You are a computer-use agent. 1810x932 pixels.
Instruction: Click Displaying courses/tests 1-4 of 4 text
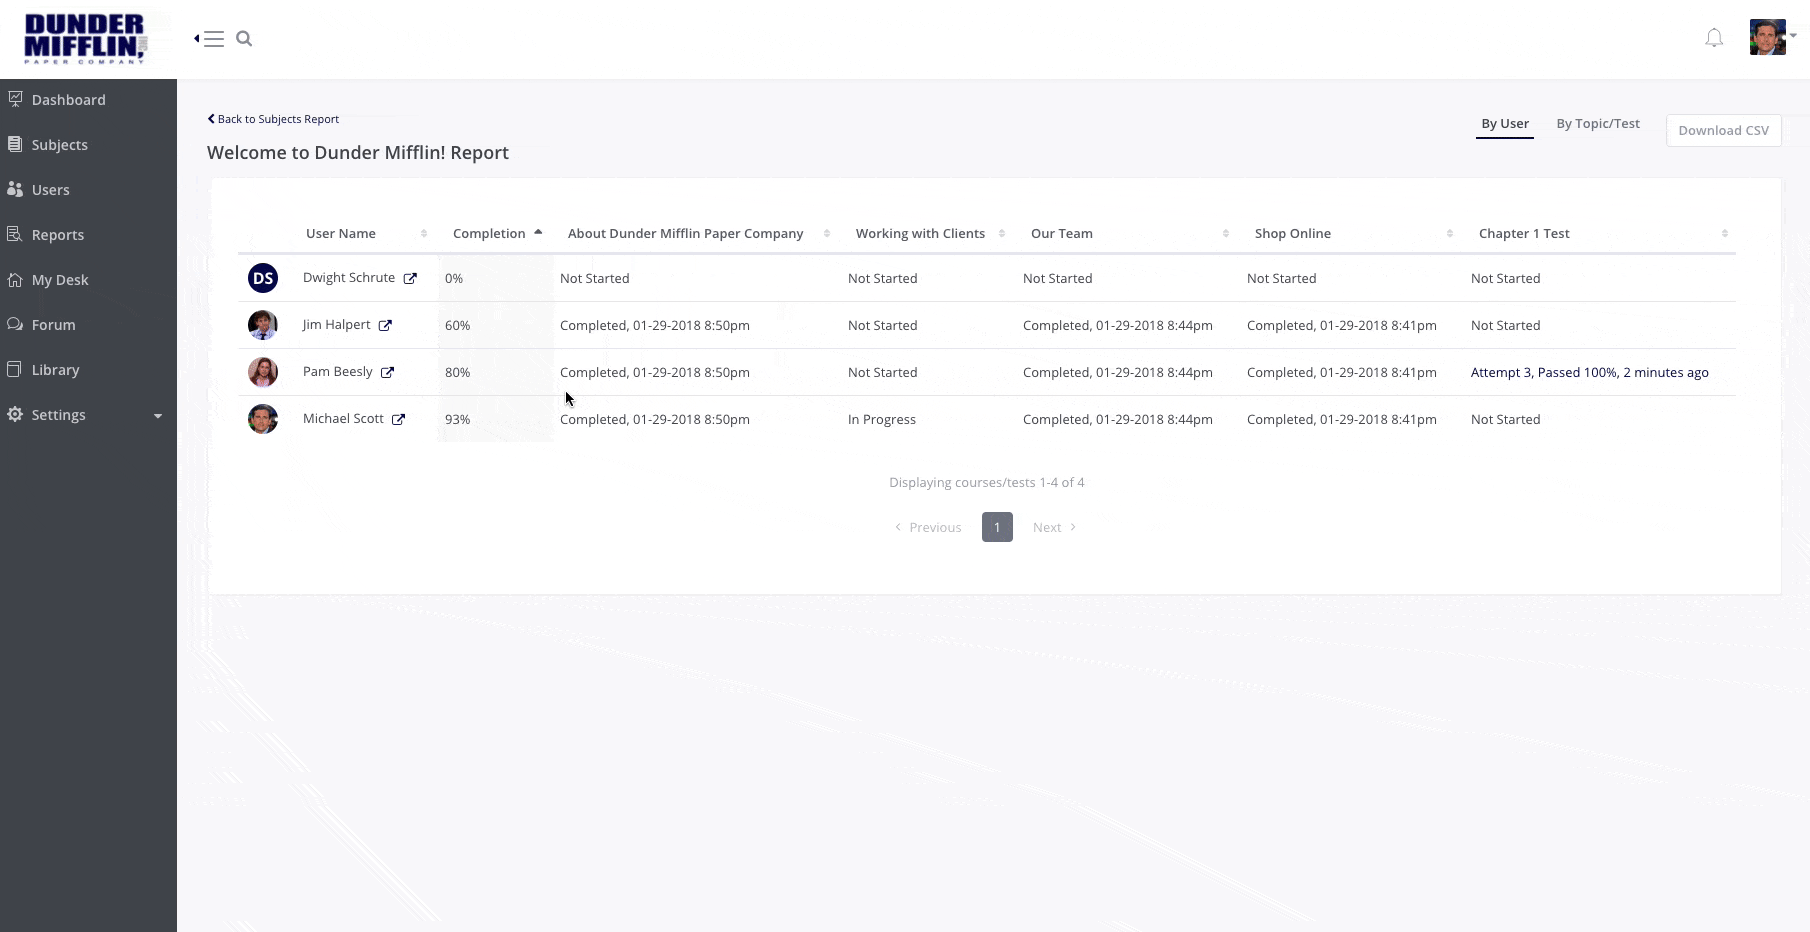pyautogui.click(x=987, y=483)
